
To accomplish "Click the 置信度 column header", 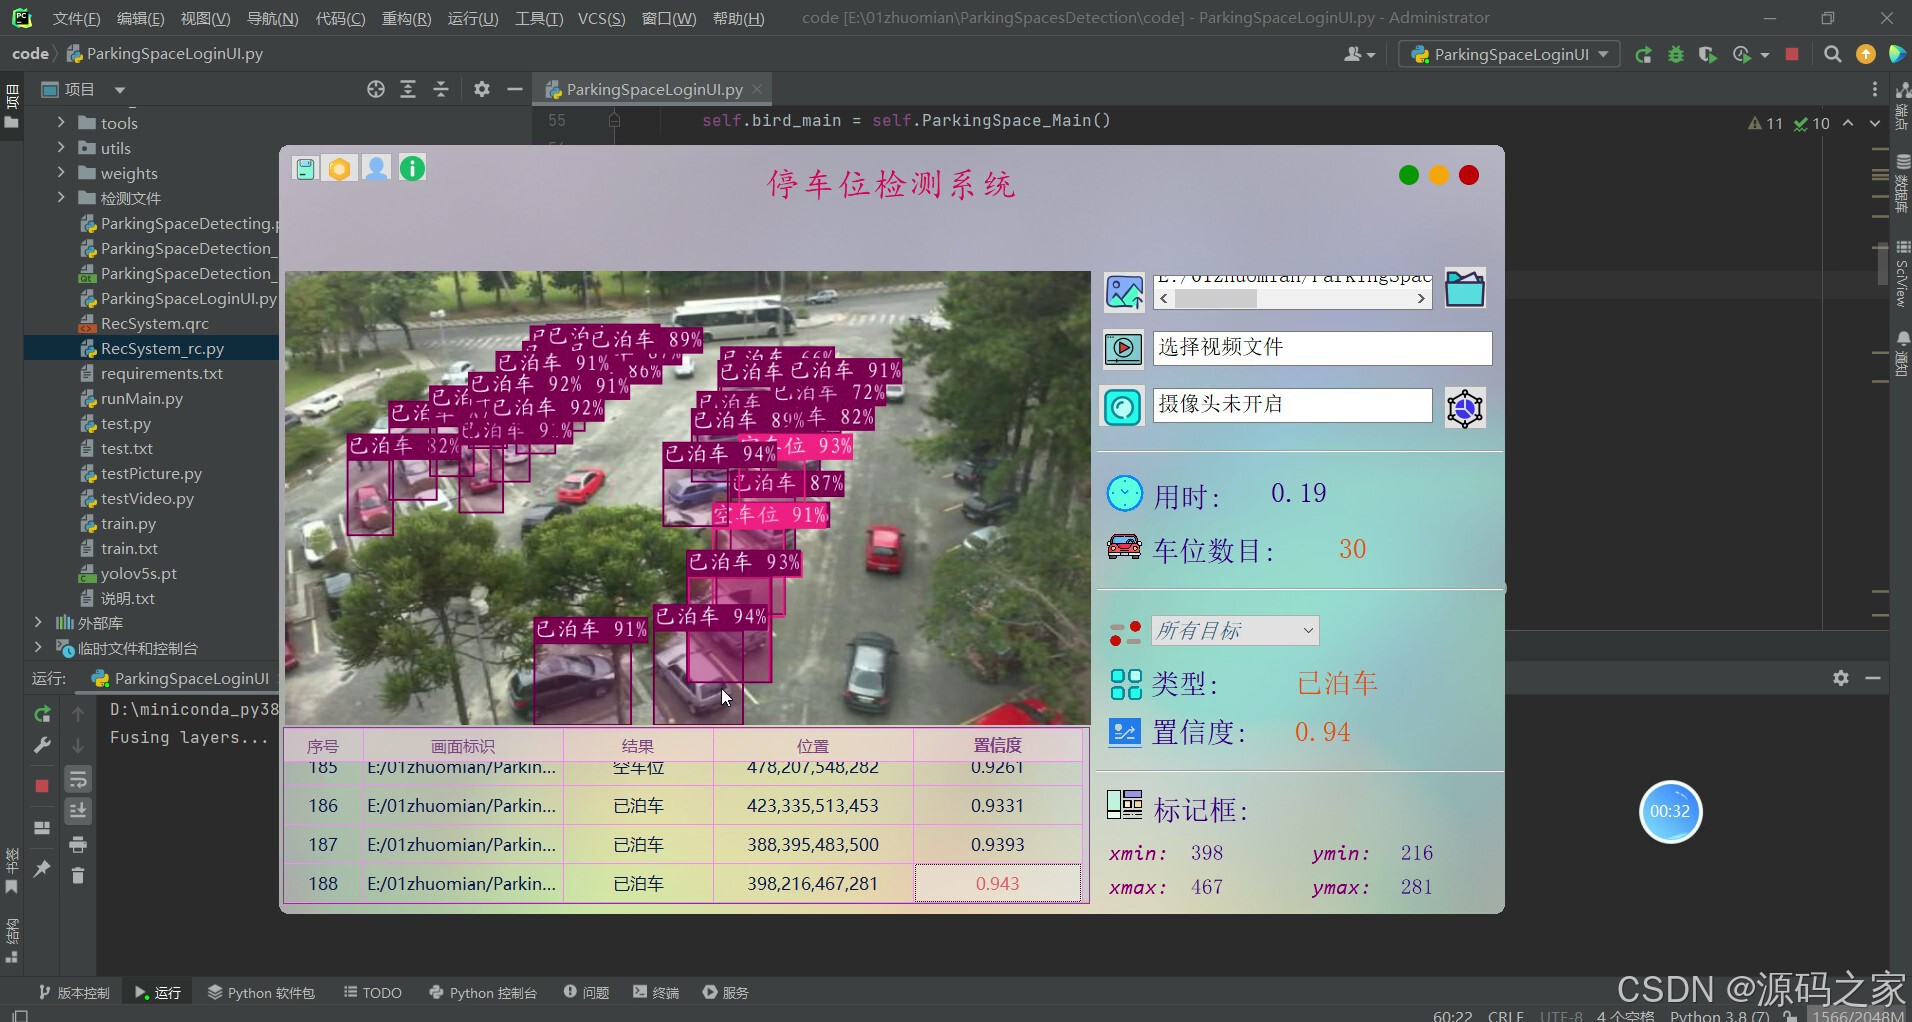I will (x=997, y=746).
